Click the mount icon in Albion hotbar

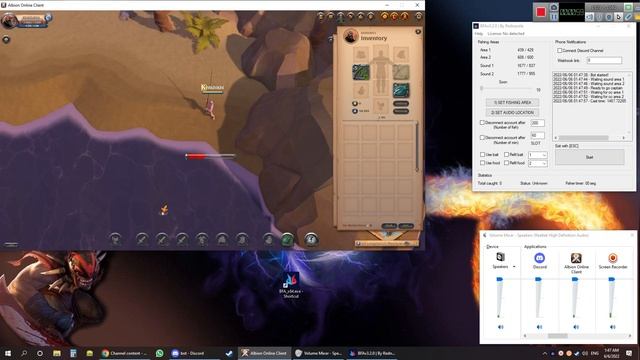click(x=311, y=239)
